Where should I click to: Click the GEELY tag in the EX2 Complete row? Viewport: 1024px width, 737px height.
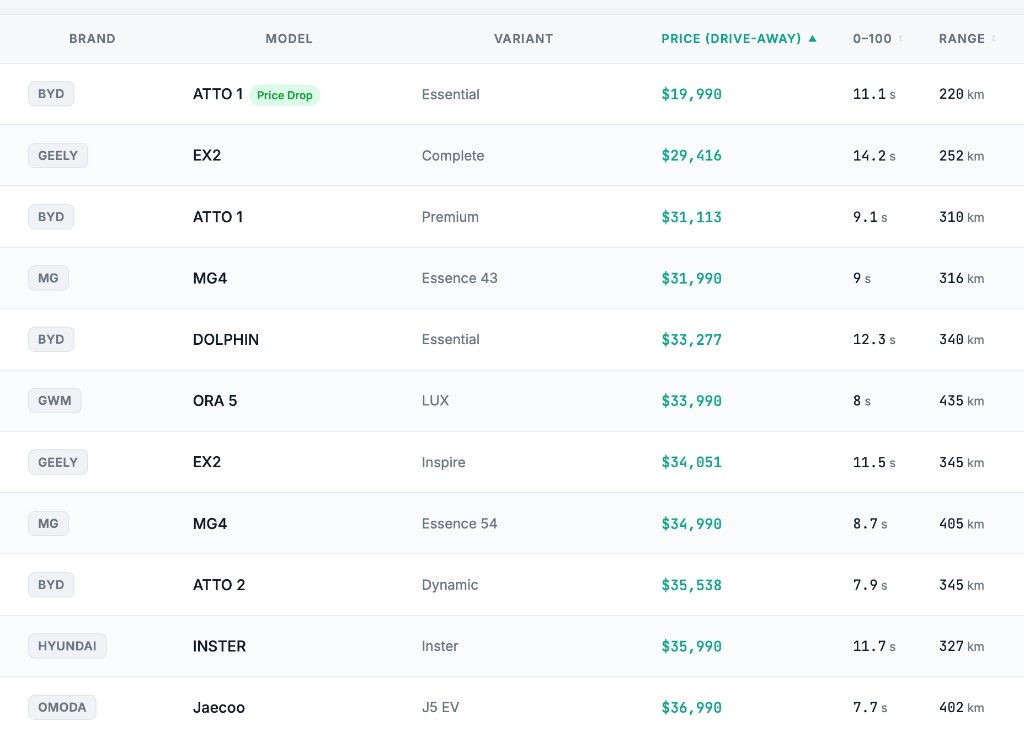click(57, 155)
